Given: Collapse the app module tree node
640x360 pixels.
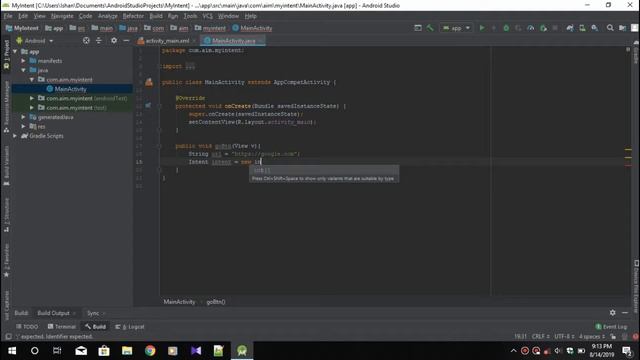Looking at the screenshot, I should pos(16,51).
